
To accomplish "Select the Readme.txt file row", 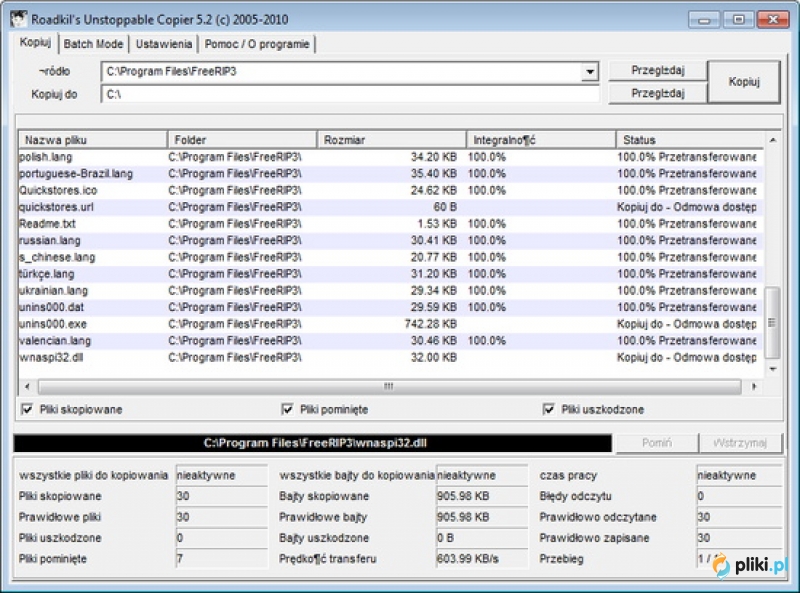I will pos(391,224).
